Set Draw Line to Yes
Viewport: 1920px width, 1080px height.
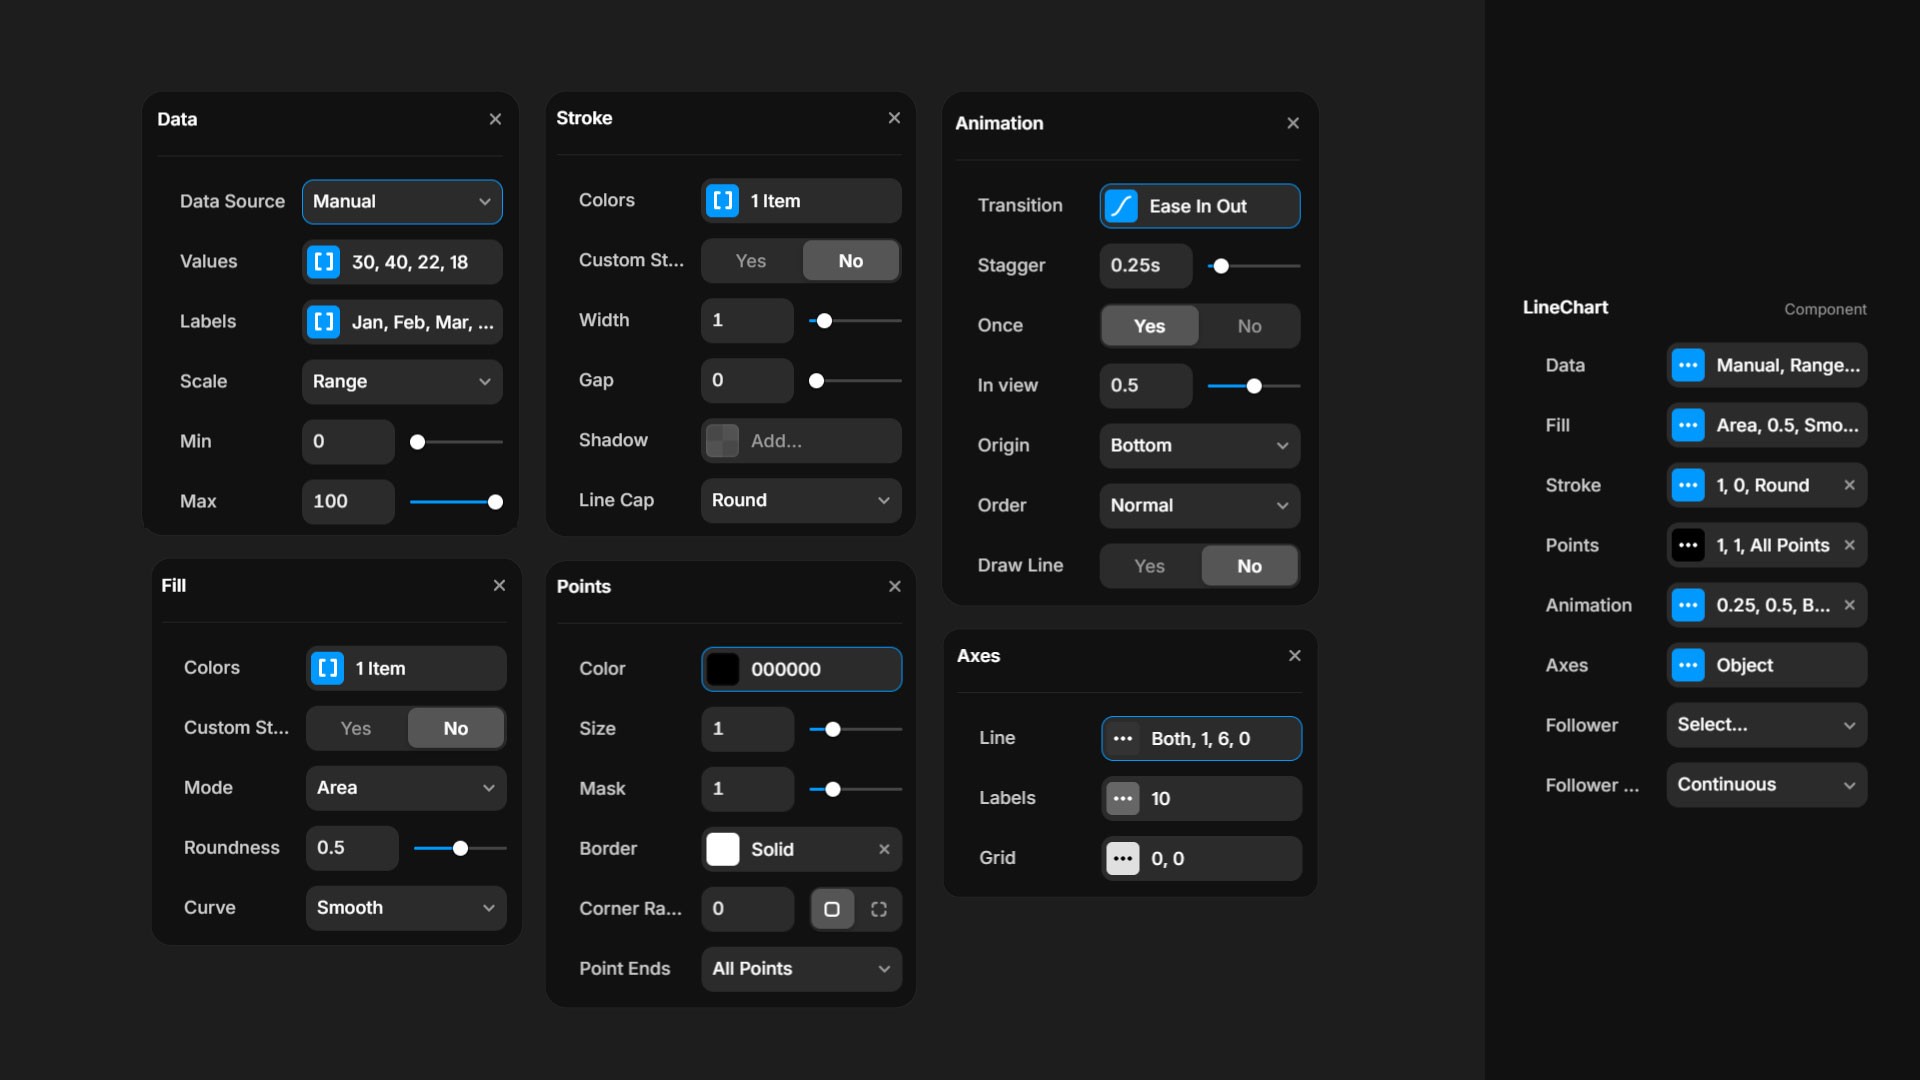click(x=1149, y=566)
